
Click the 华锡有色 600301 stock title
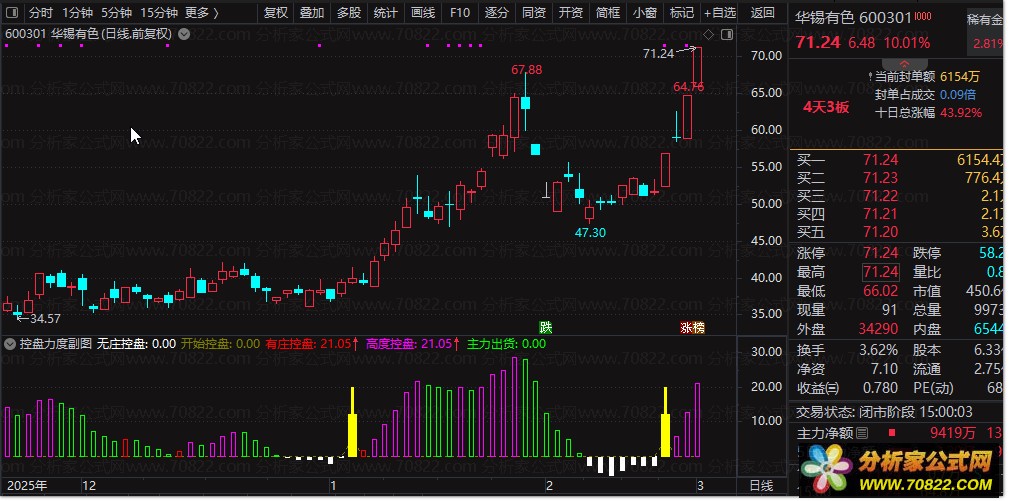pyautogui.click(x=854, y=17)
